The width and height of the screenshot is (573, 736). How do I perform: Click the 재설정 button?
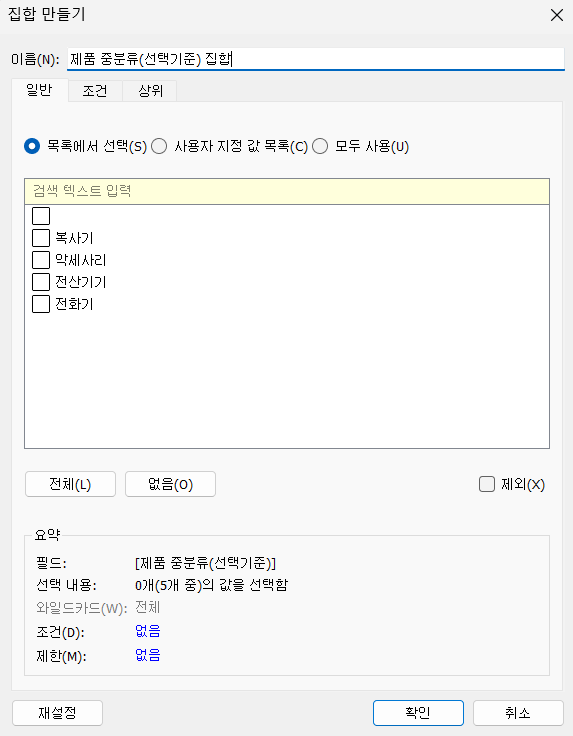[x=57, y=713]
